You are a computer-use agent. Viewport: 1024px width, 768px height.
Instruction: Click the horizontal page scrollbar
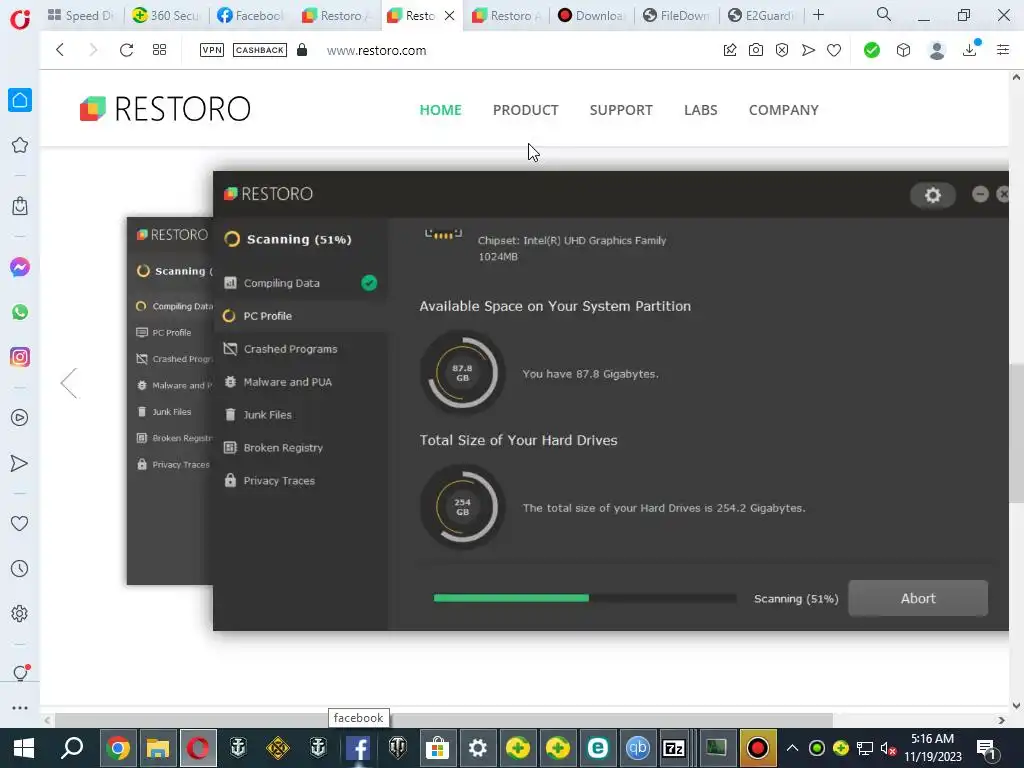444,720
